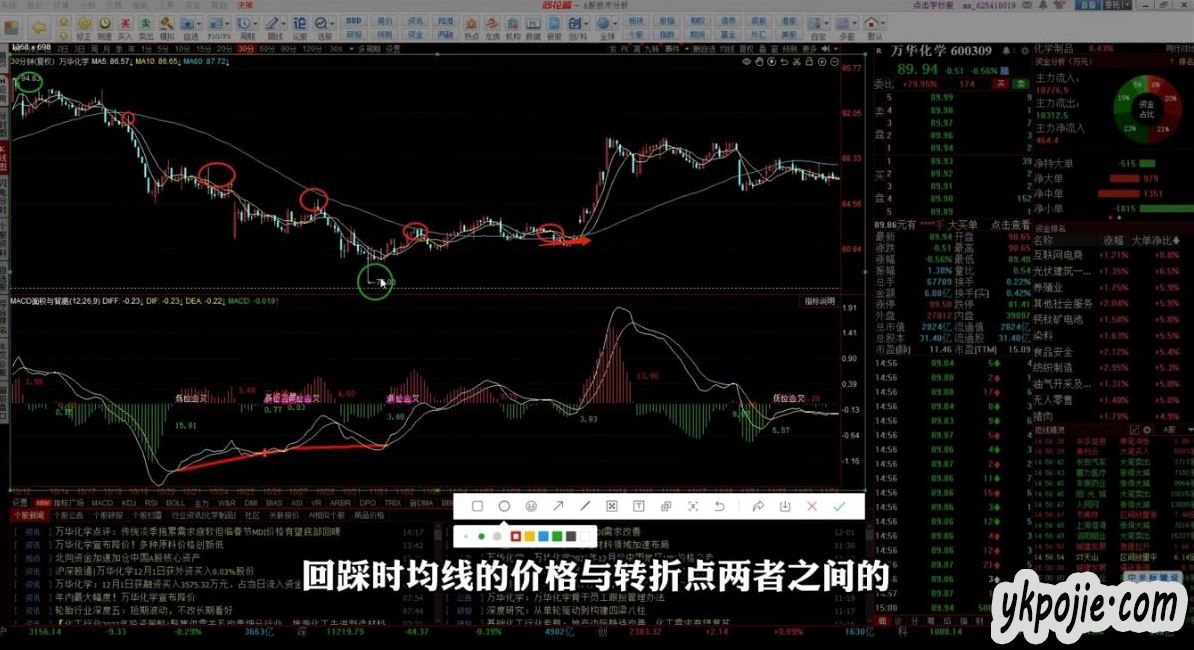The image size is (1194, 650).
Task: Cancel screenshot with red X icon
Action: pos(812,507)
